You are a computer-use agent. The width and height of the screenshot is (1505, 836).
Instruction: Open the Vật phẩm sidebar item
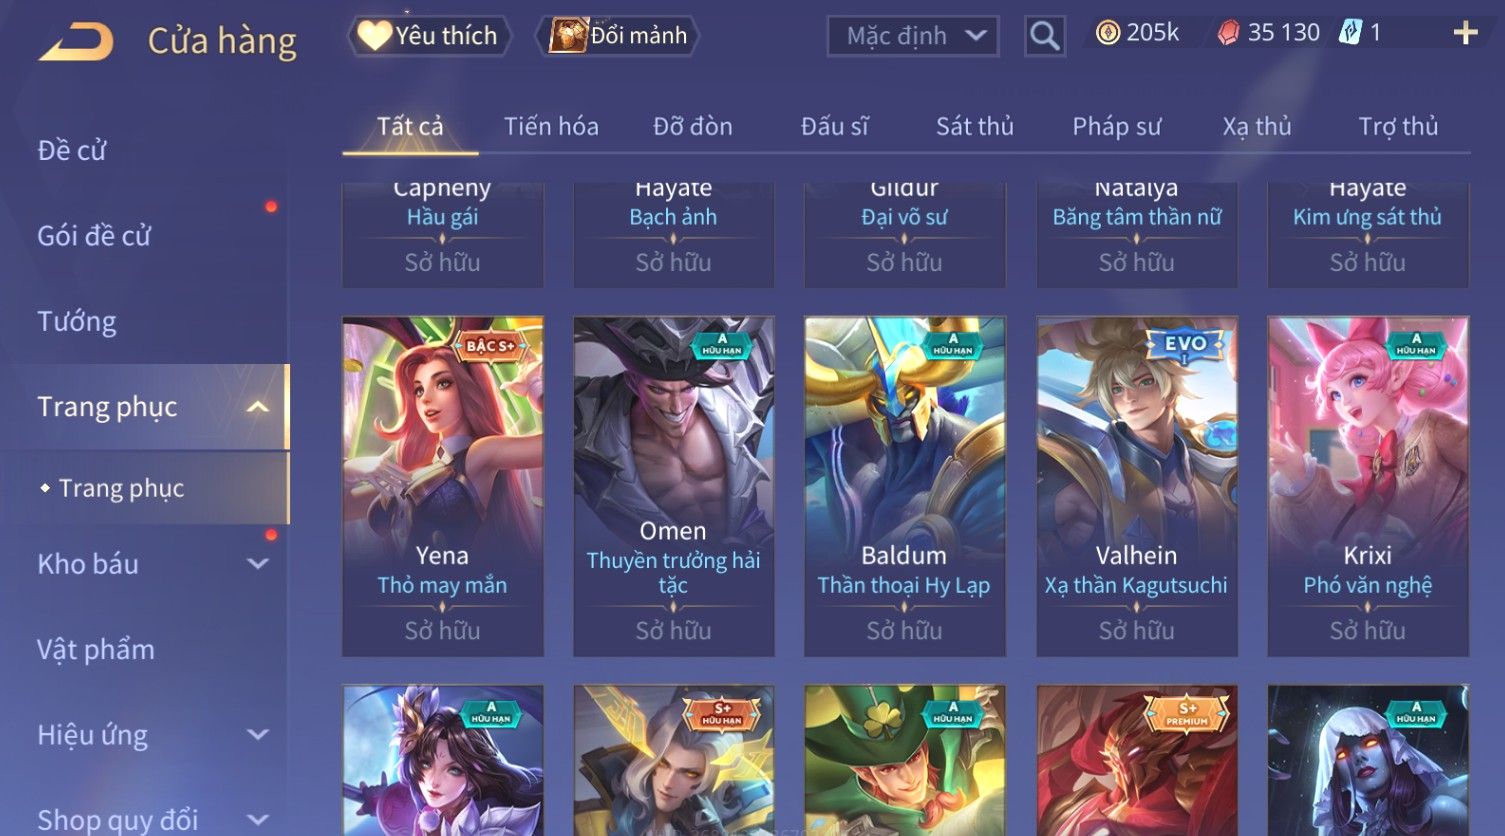point(96,650)
